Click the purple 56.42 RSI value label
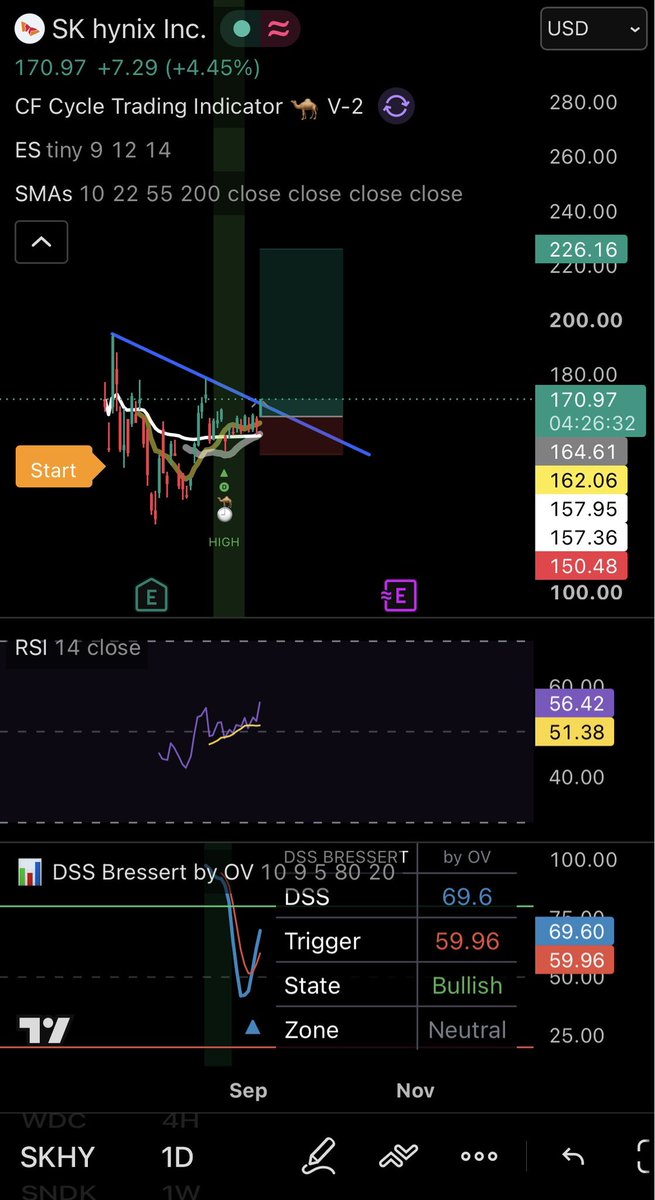This screenshot has width=655, height=1200. pyautogui.click(x=575, y=703)
